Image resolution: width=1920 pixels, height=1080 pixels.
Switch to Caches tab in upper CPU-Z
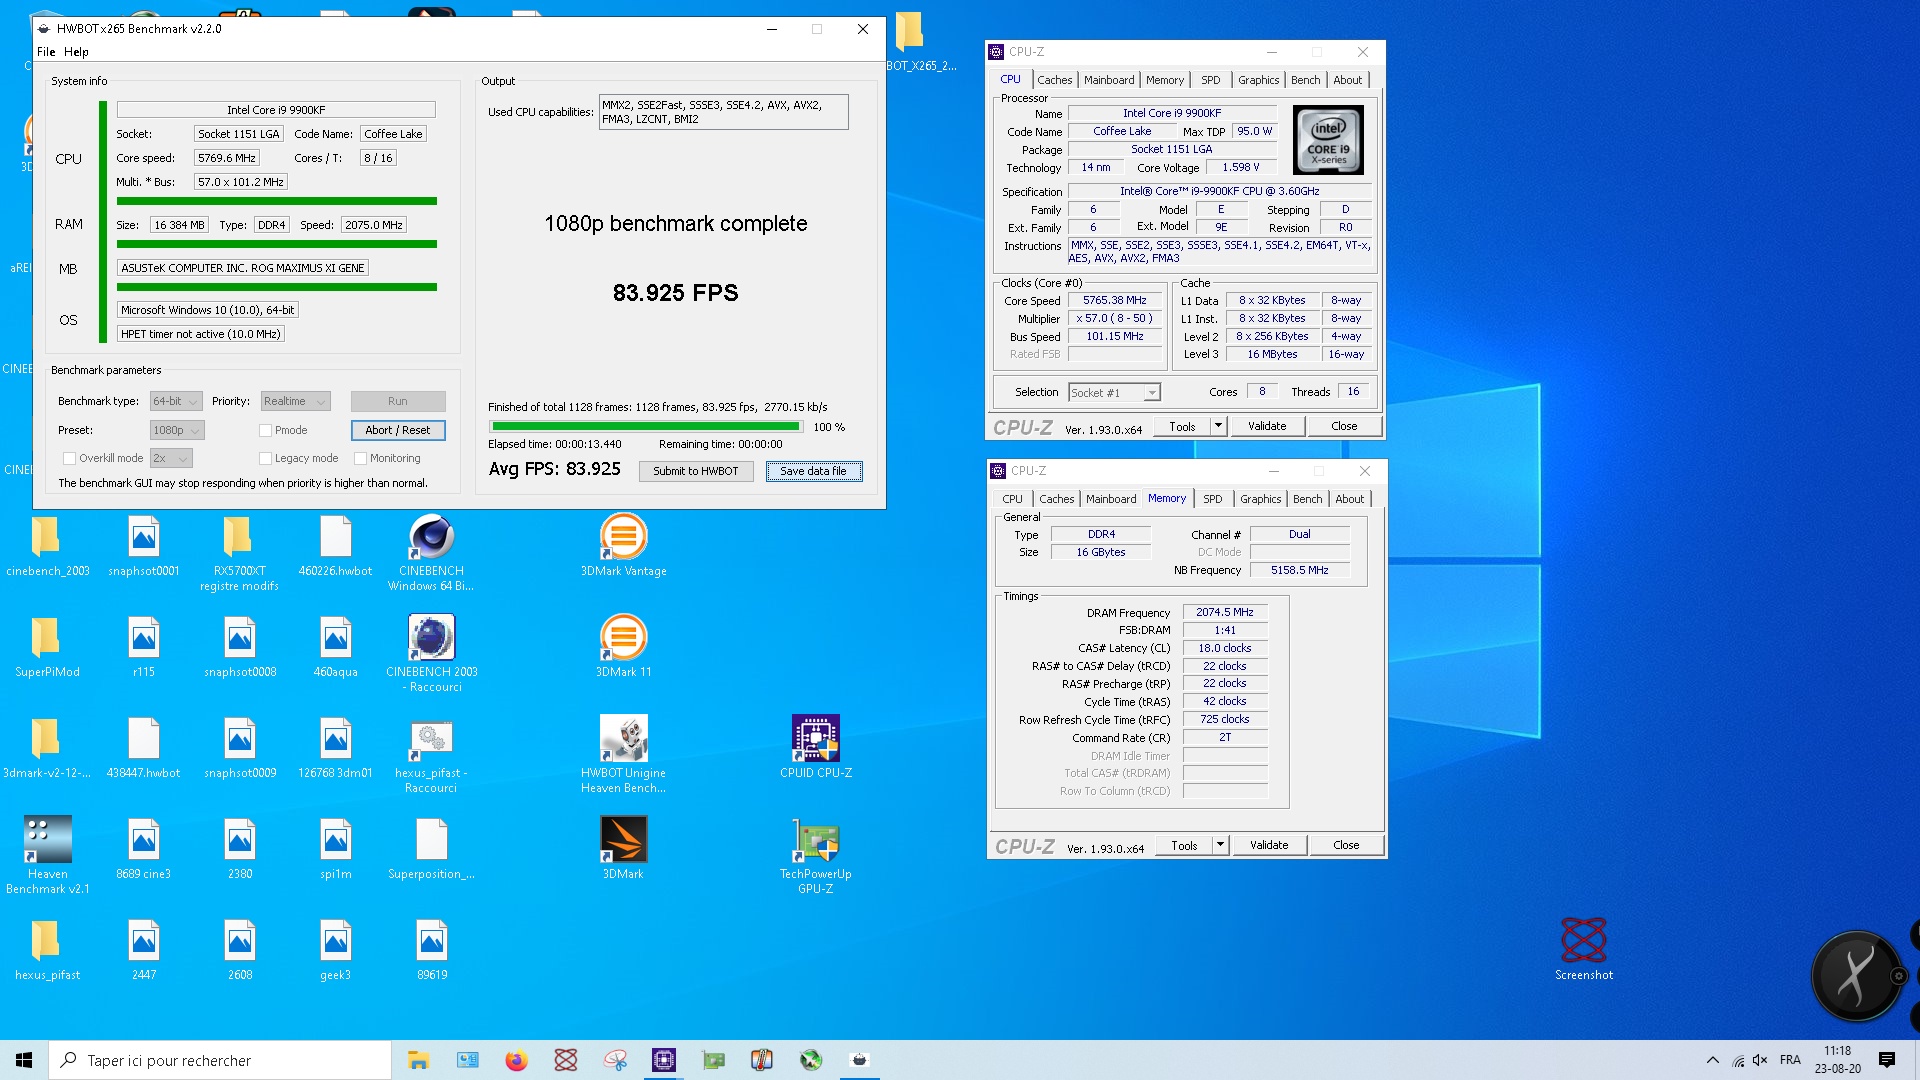pos(1054,80)
